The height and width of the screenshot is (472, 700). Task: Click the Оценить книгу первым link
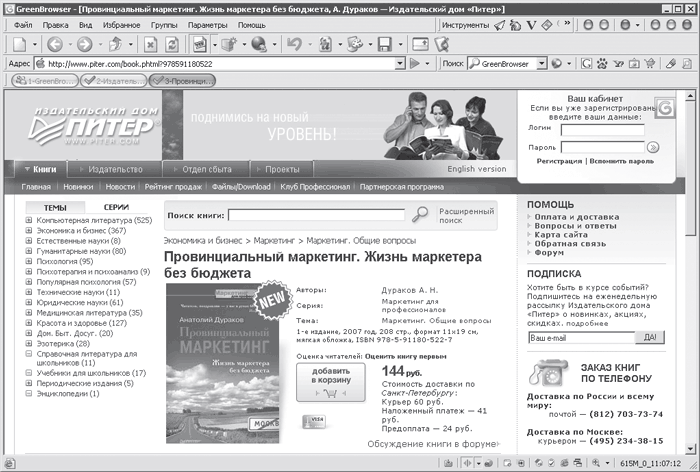pos(405,356)
